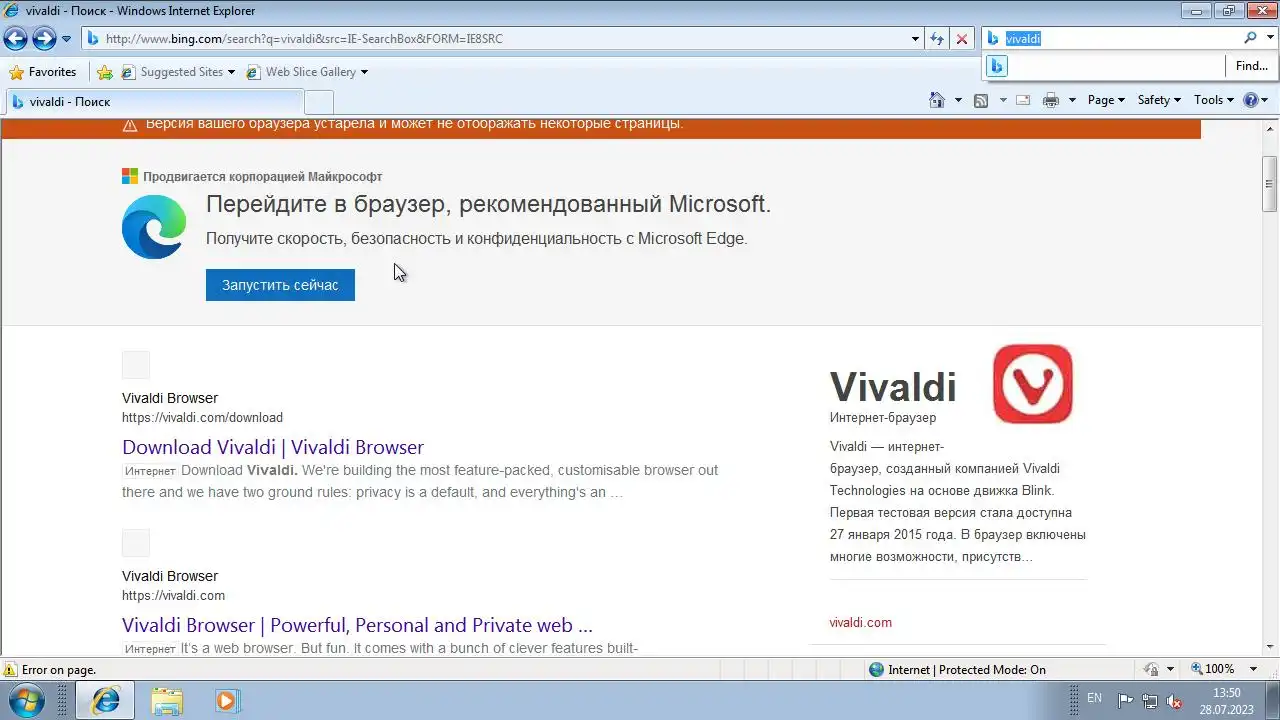The image size is (1280, 720).
Task: Click the muted volume speaker tray icon
Action: [x=1175, y=701]
